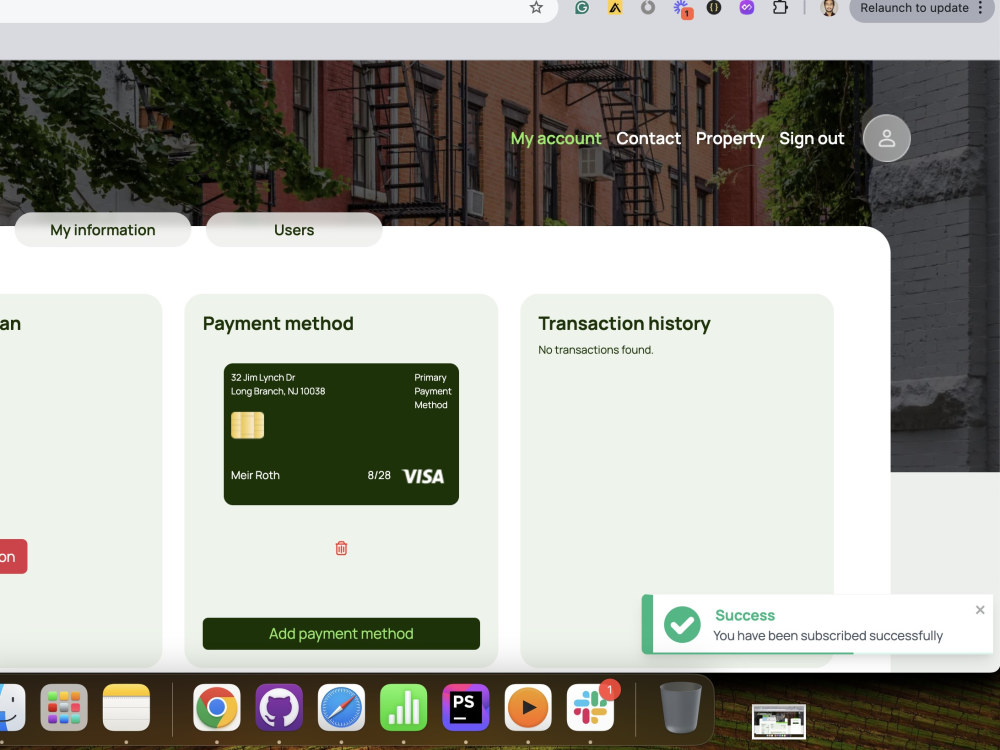
Task: Open the Property nav link
Action: click(x=730, y=138)
